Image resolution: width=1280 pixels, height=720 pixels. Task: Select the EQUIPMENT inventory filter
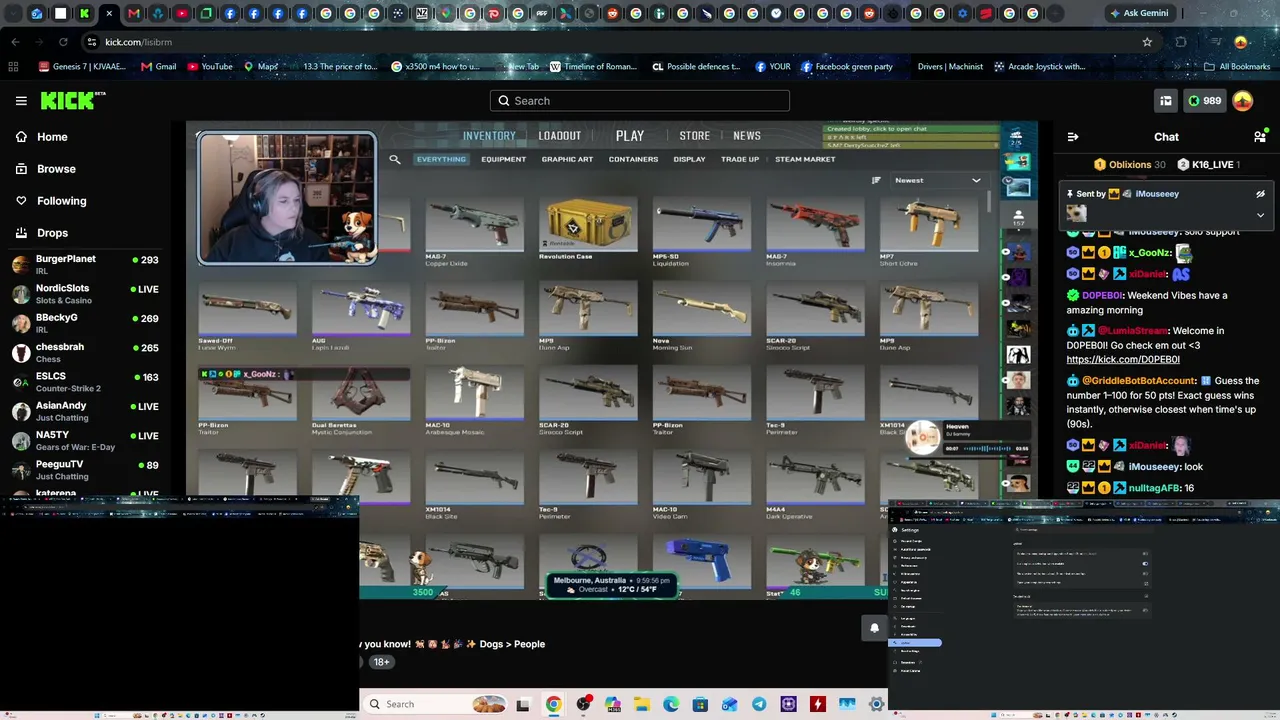(503, 159)
